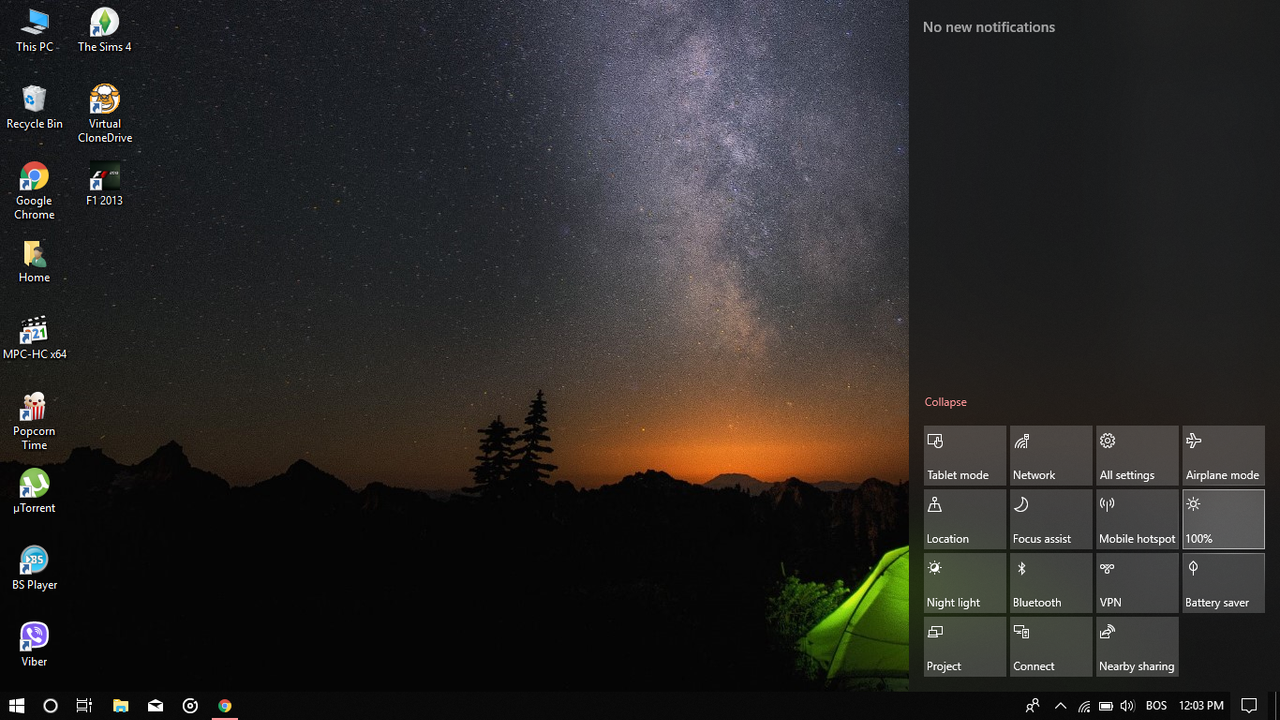Select the Viber desktop icon

(x=34, y=645)
